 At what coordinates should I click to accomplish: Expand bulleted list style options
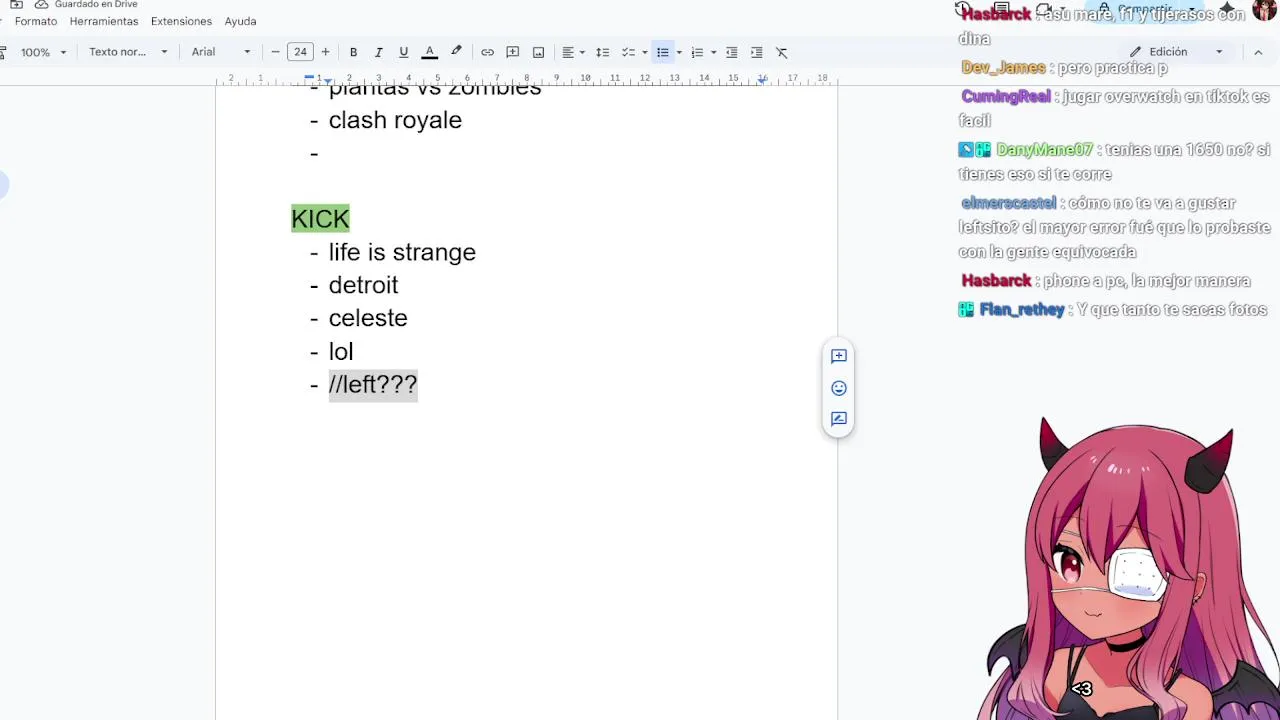679,52
